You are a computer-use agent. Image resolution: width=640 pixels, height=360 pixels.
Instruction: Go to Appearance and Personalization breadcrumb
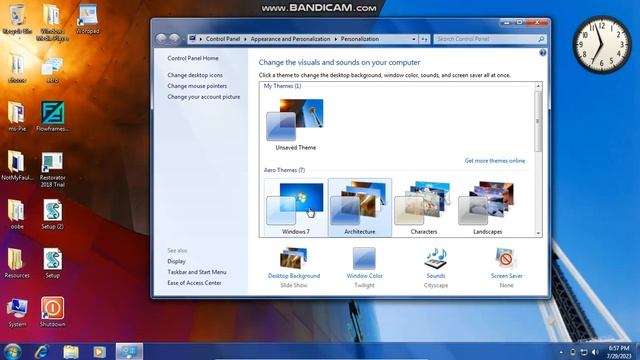point(290,39)
